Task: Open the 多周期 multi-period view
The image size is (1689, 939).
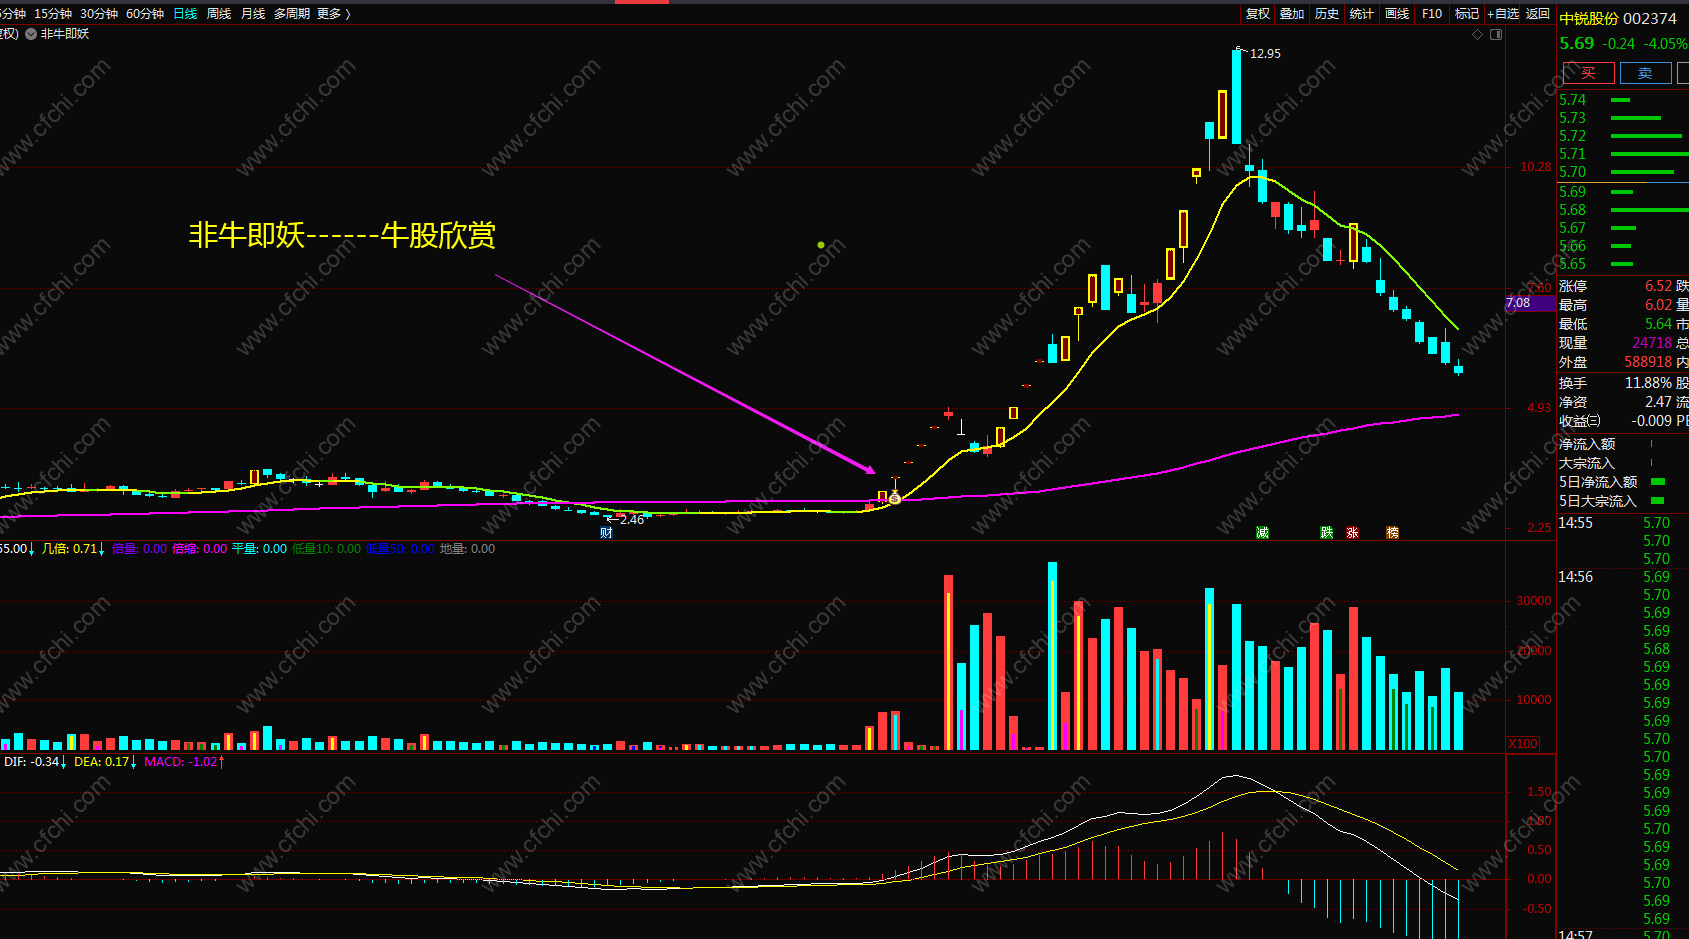Action: click(x=292, y=14)
